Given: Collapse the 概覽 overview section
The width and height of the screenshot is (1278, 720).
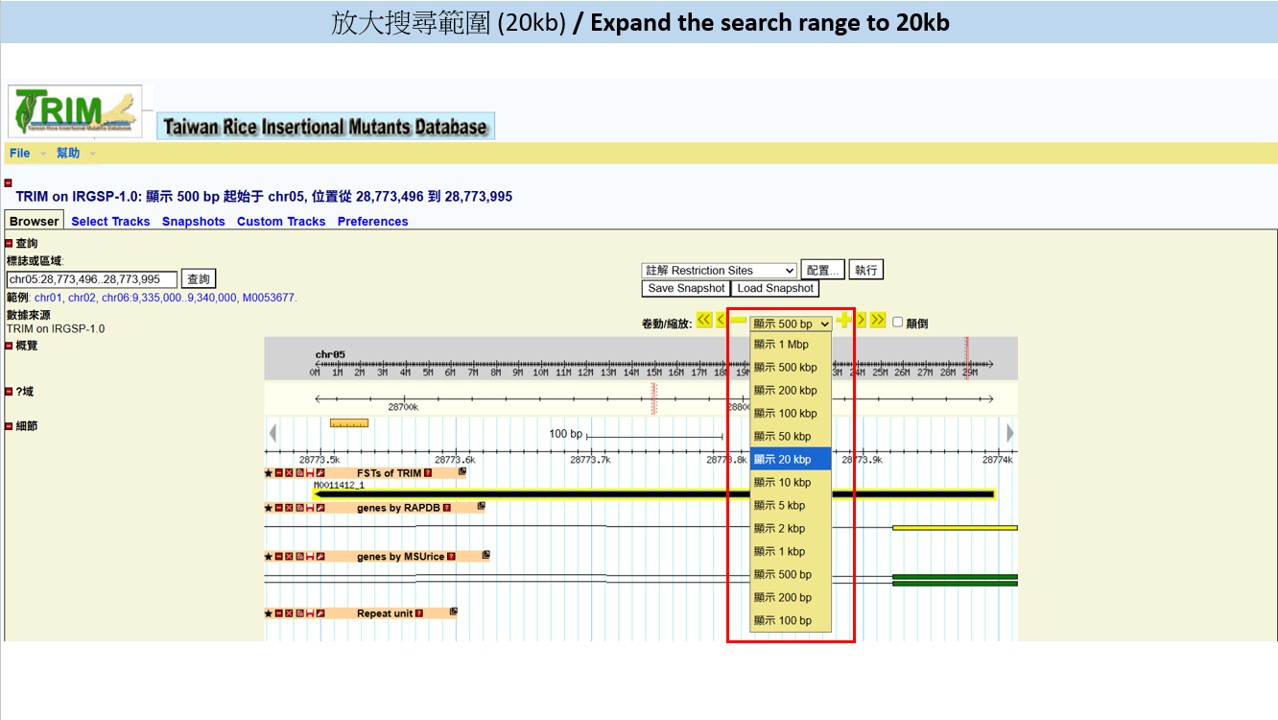Looking at the screenshot, I should pyautogui.click(x=9, y=346).
